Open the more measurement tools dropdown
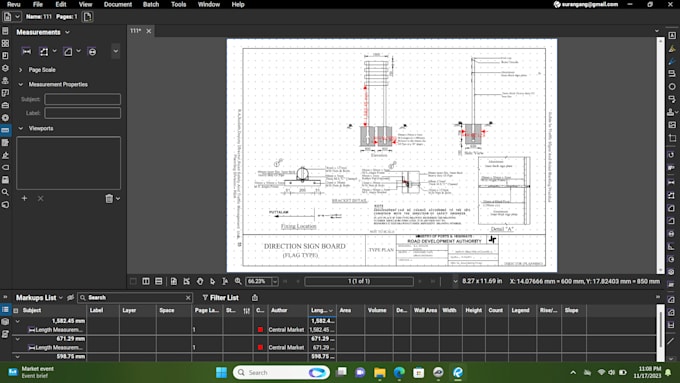Viewport: 680px width, 383px height. [115, 51]
